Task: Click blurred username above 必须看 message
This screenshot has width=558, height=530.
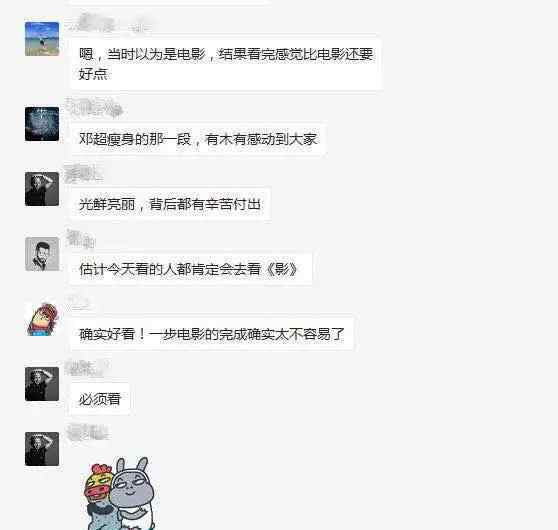Action: (x=86, y=368)
